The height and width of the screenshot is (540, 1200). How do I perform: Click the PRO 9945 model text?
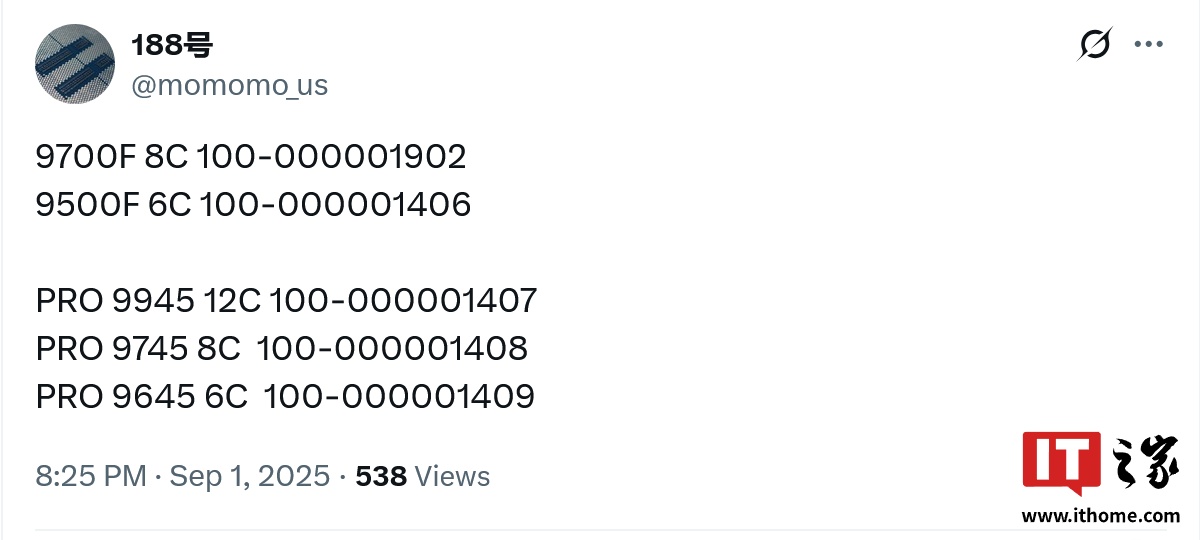pos(115,300)
